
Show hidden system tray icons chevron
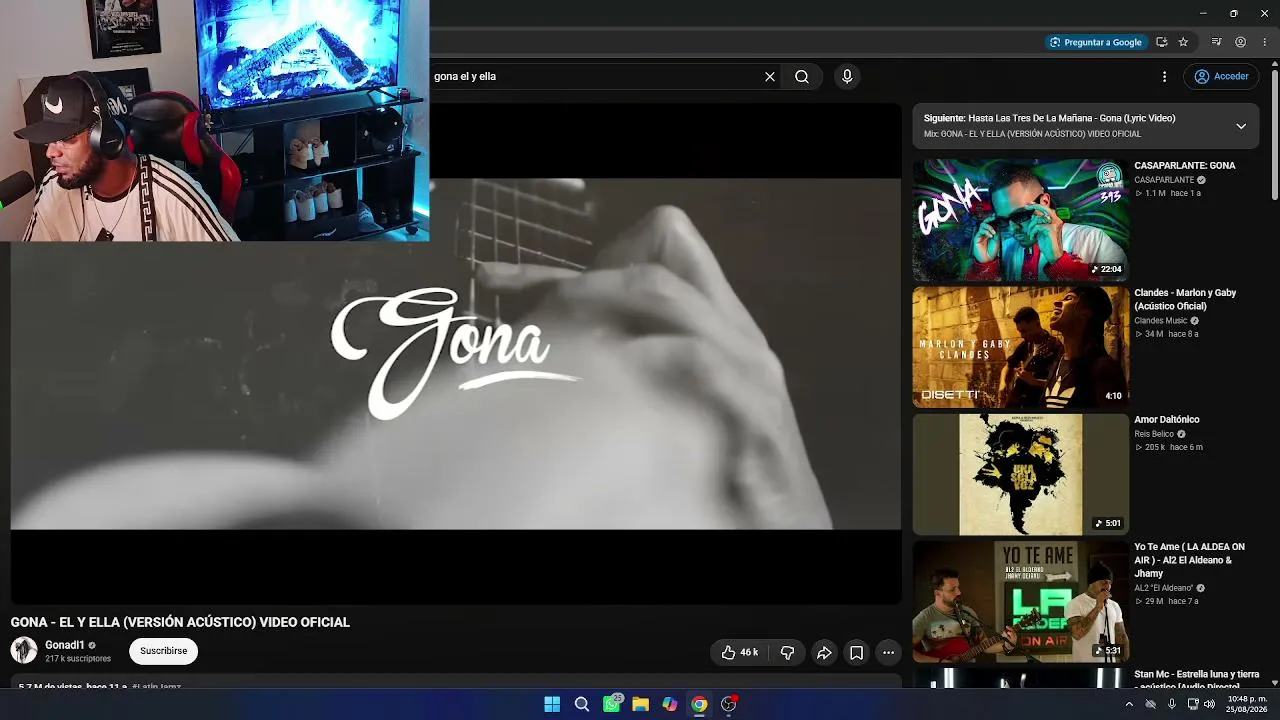(1129, 704)
